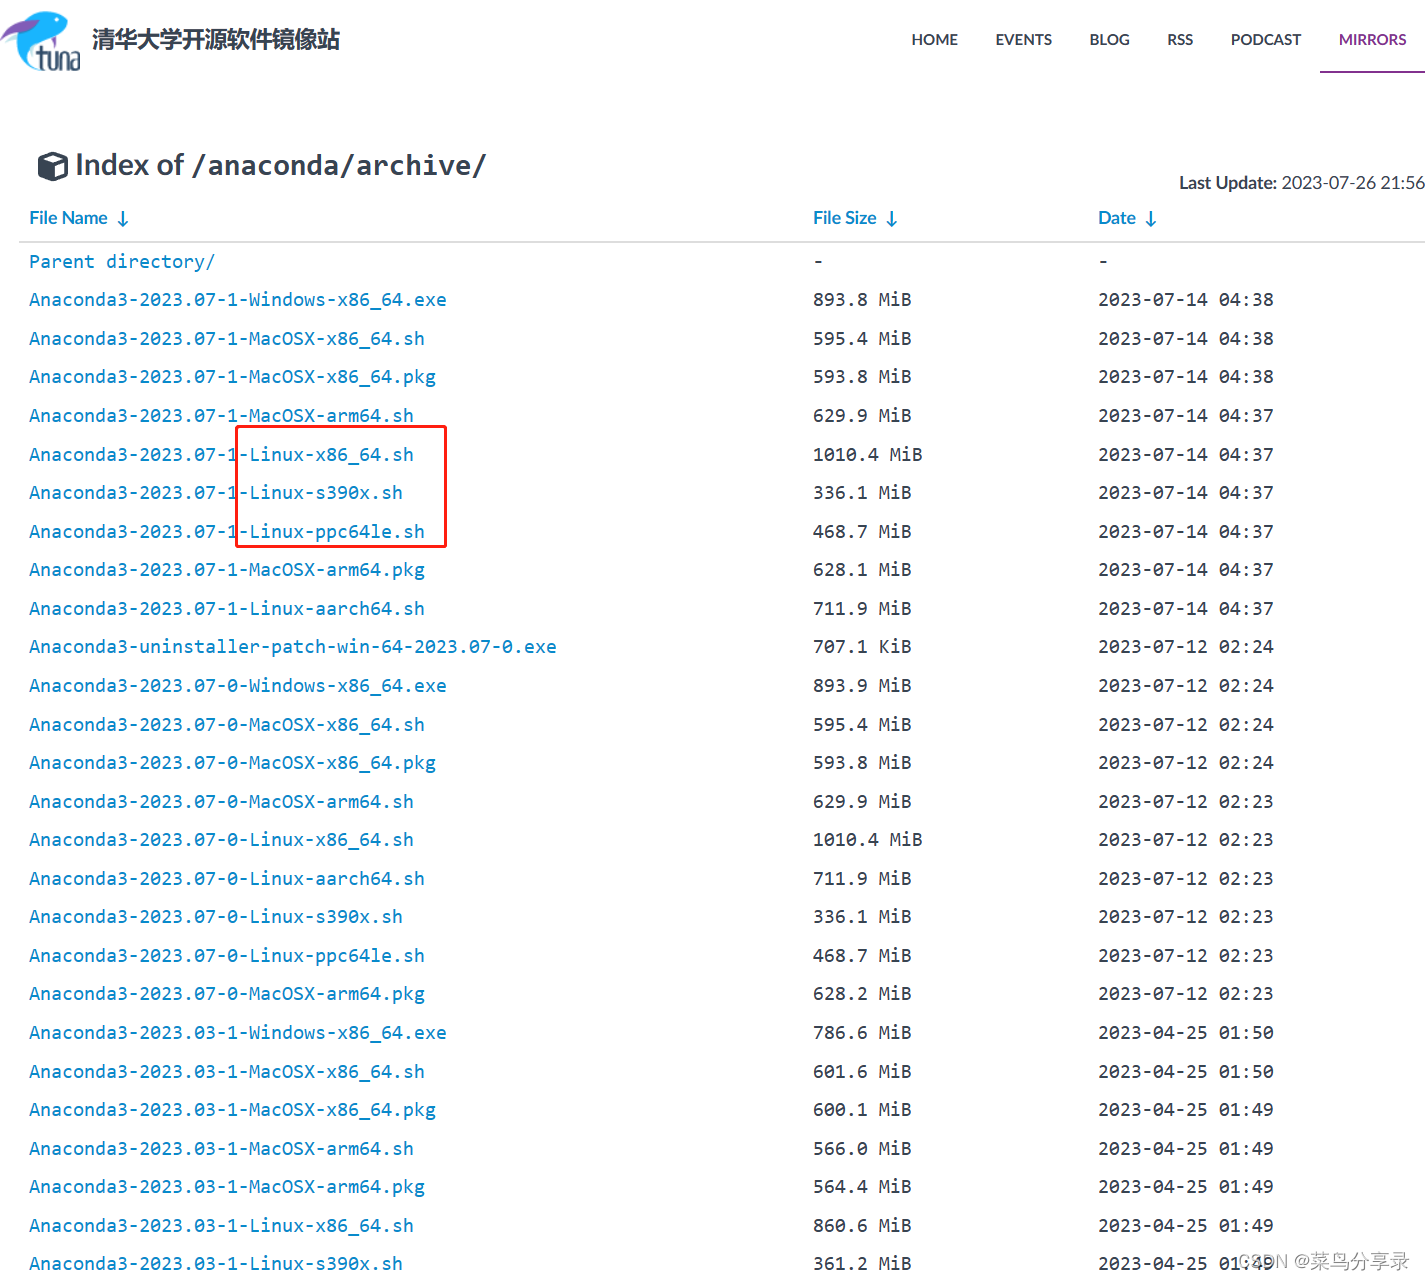This screenshot has height=1280, width=1425.
Task: Download Anaconda3-2023.07-0-Linux-aarch64.sh
Action: pyautogui.click(x=227, y=879)
